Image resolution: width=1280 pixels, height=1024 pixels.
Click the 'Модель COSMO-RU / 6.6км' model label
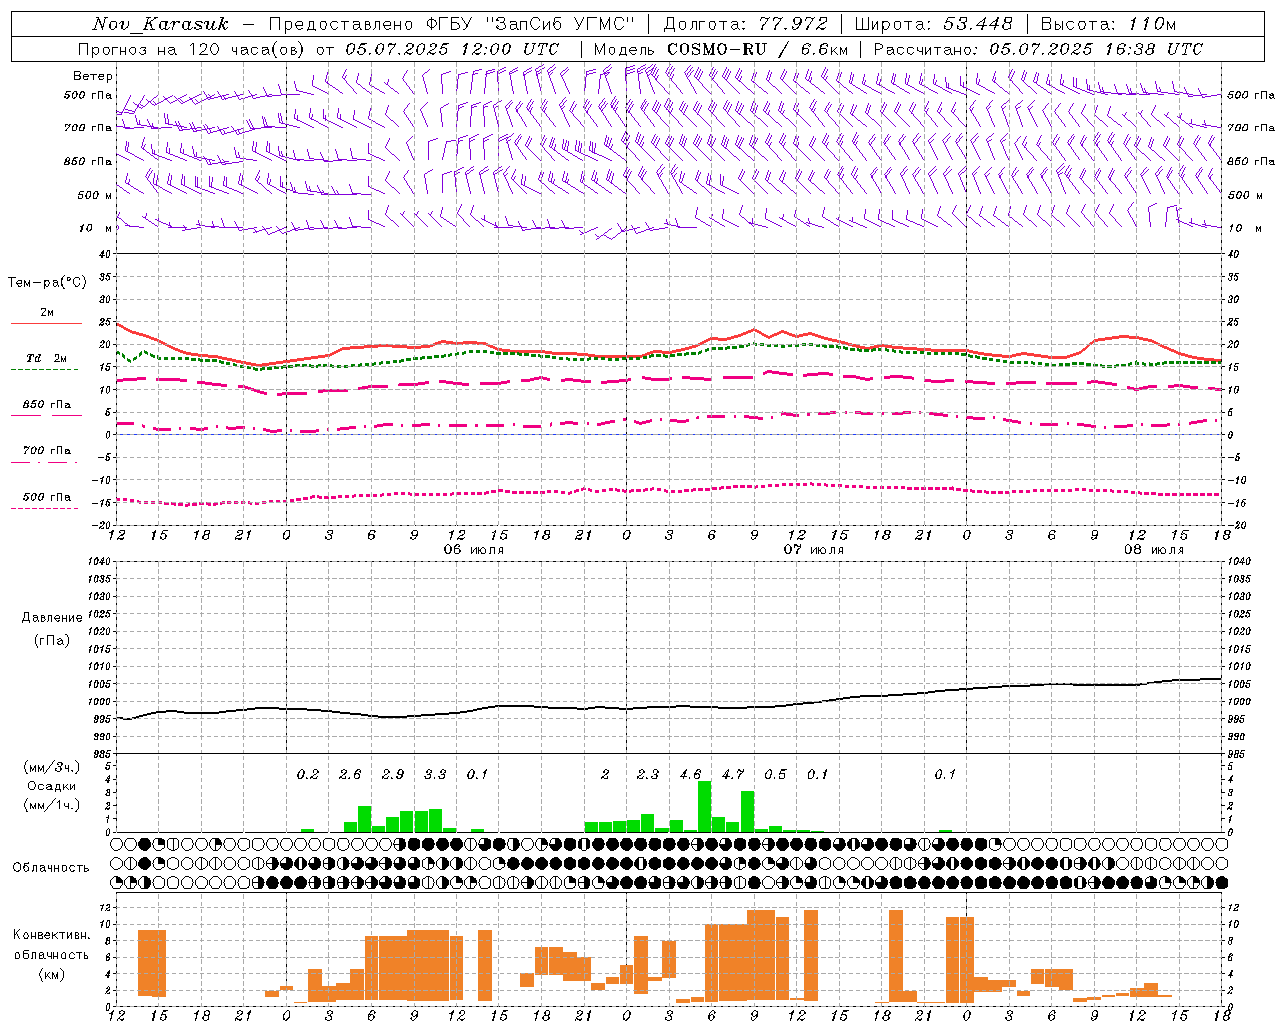point(720,49)
